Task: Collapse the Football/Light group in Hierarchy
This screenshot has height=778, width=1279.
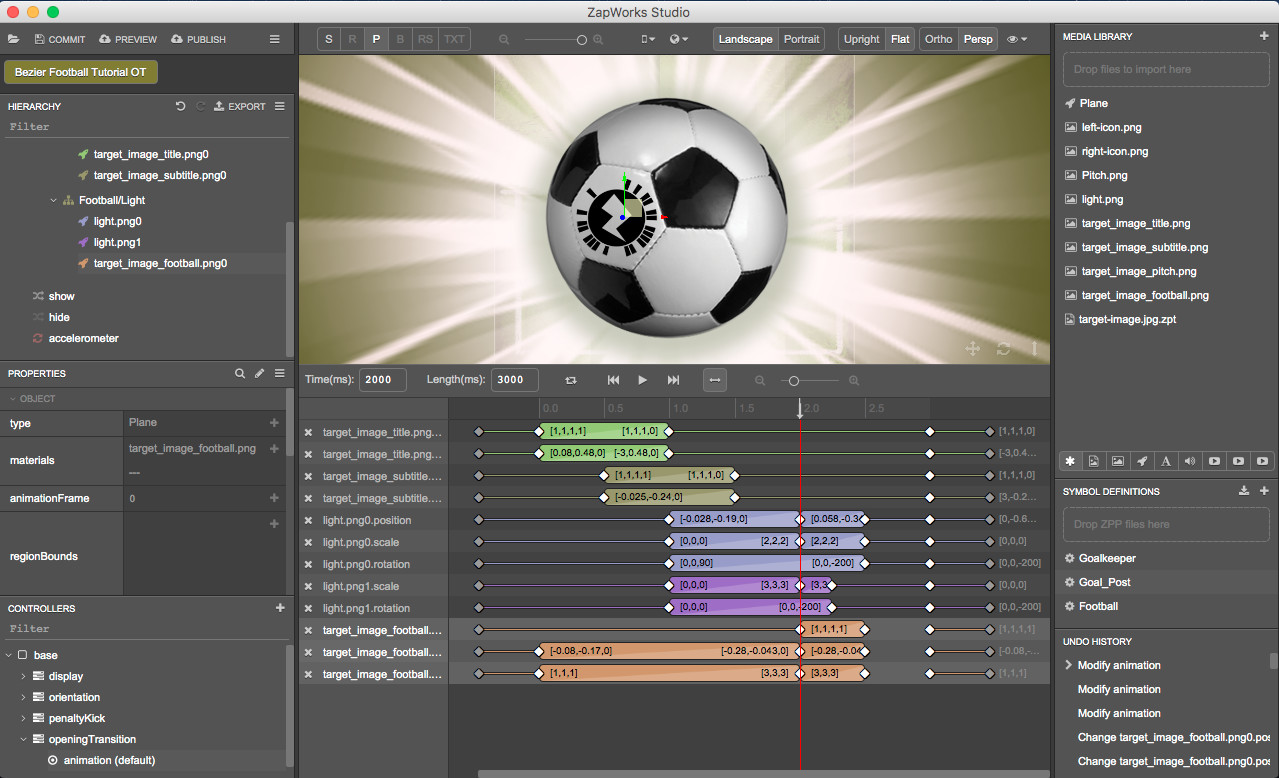Action: [53, 199]
